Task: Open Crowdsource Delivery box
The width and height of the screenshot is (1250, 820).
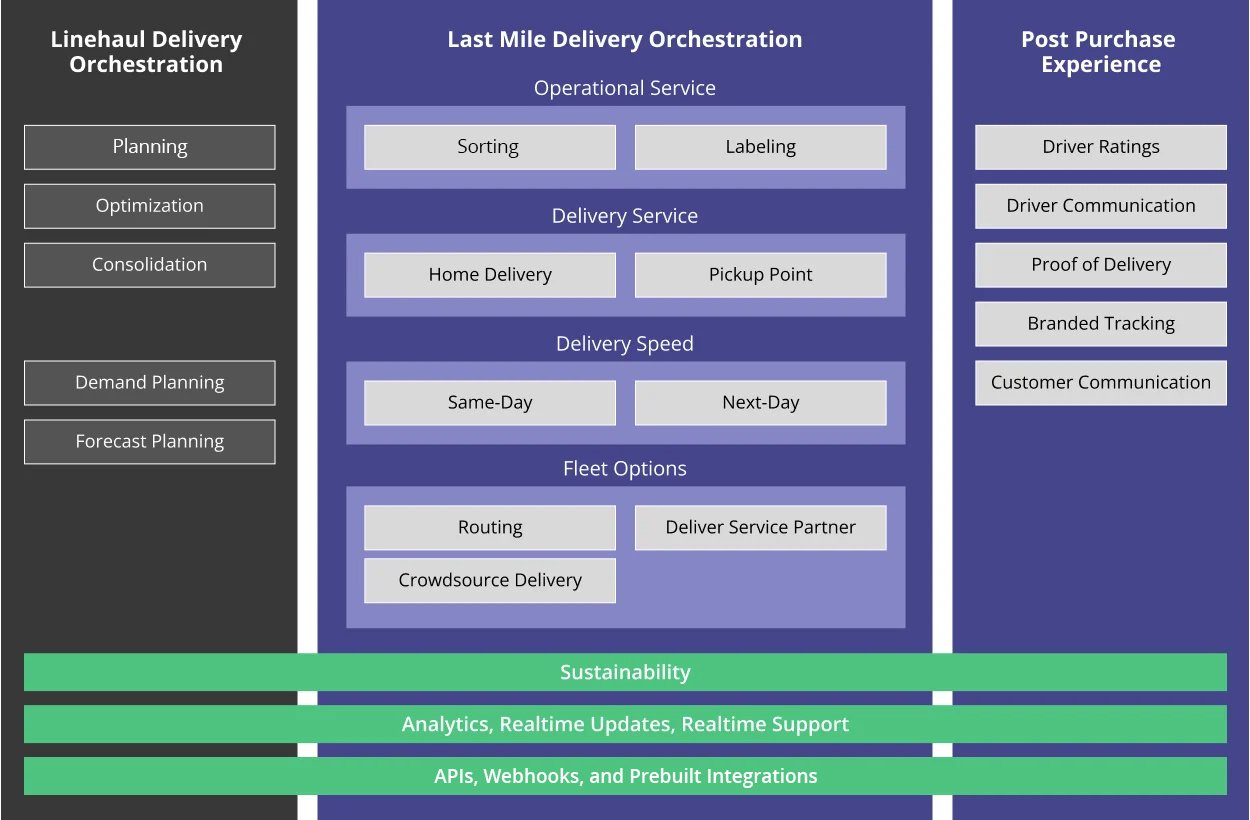Action: [x=489, y=581]
